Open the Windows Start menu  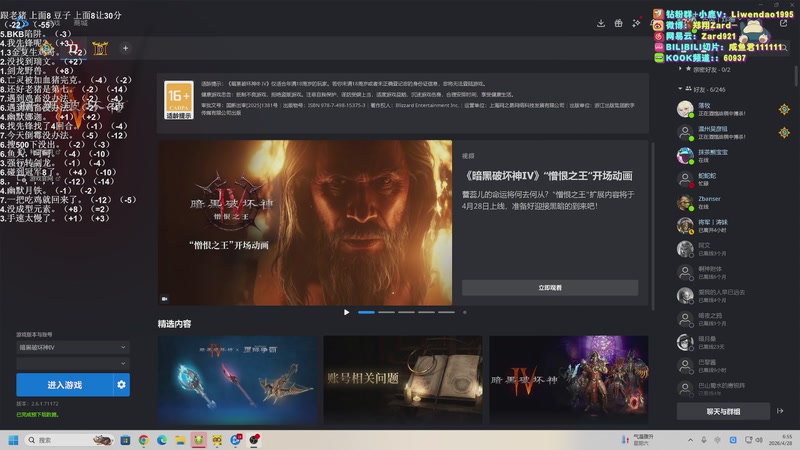pyautogui.click(x=13, y=440)
